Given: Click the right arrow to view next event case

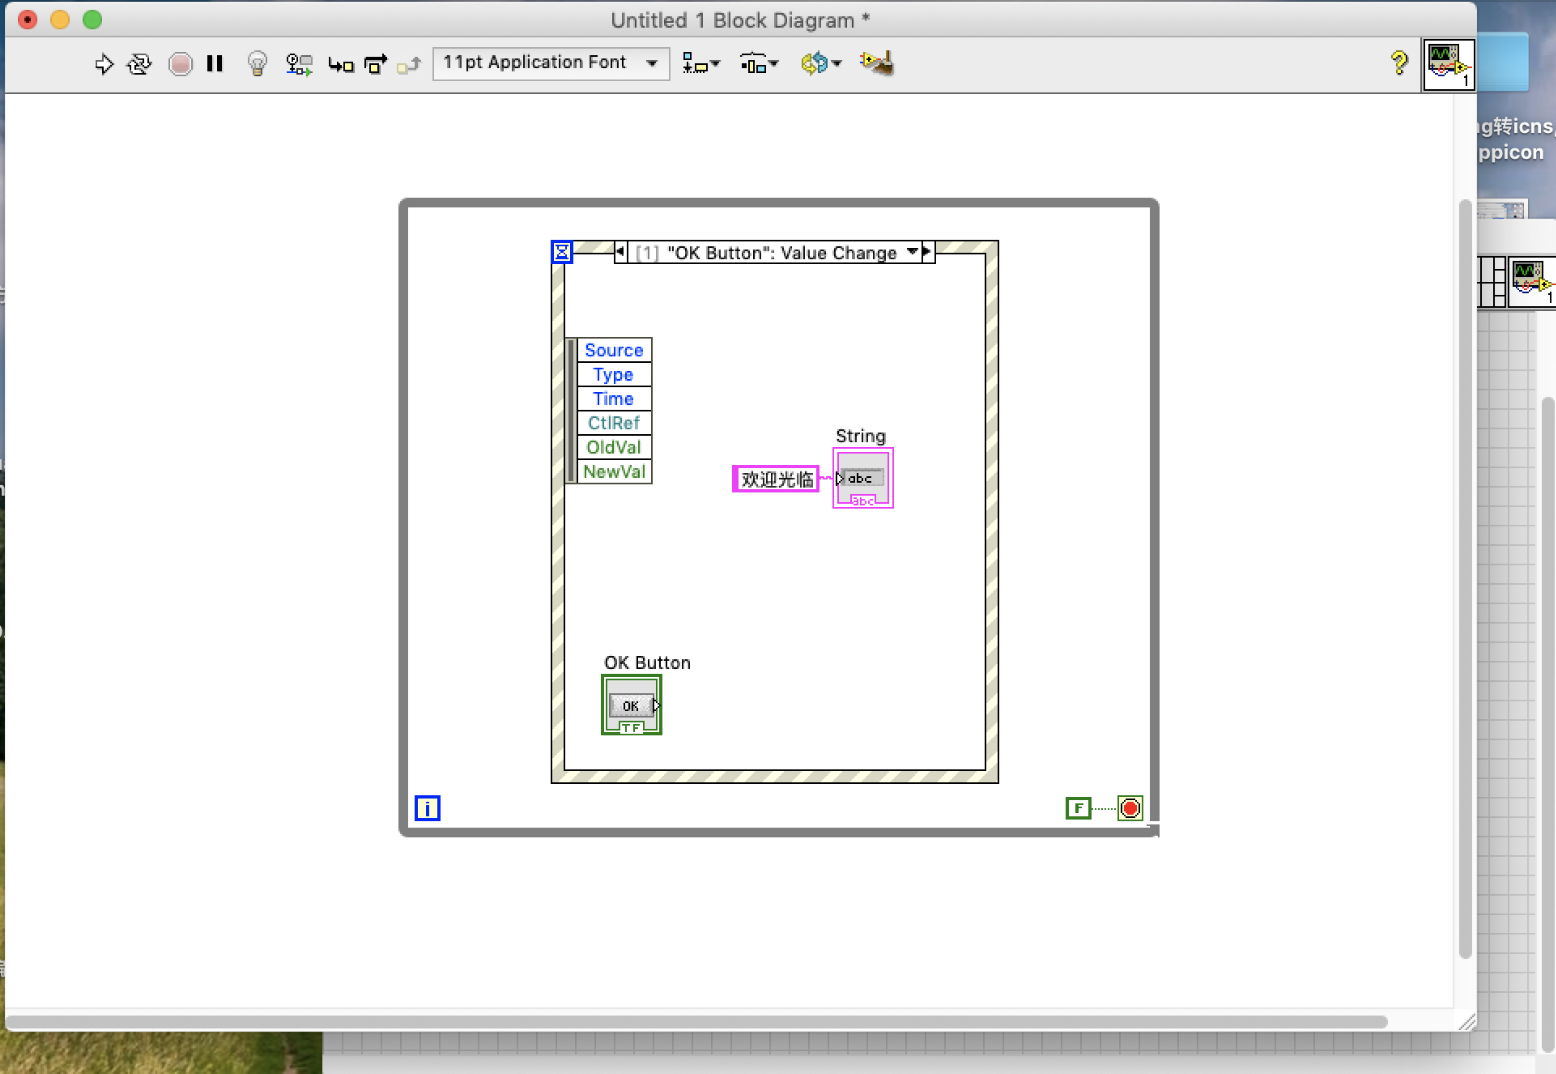Looking at the screenshot, I should coord(925,252).
